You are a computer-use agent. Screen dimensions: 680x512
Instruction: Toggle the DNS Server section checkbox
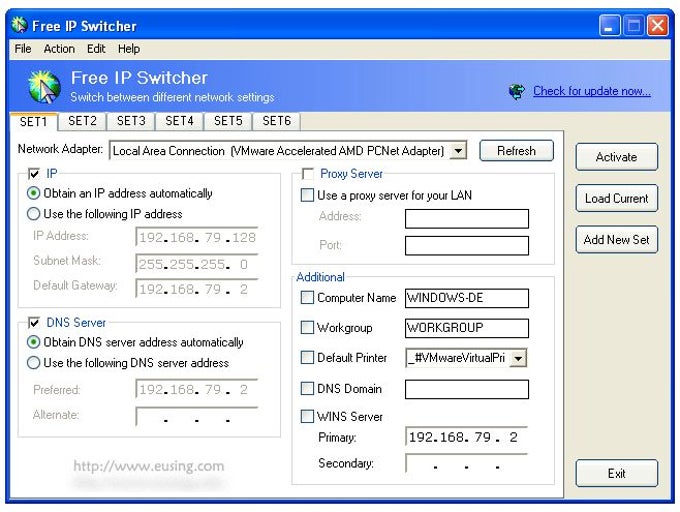pyautogui.click(x=34, y=323)
